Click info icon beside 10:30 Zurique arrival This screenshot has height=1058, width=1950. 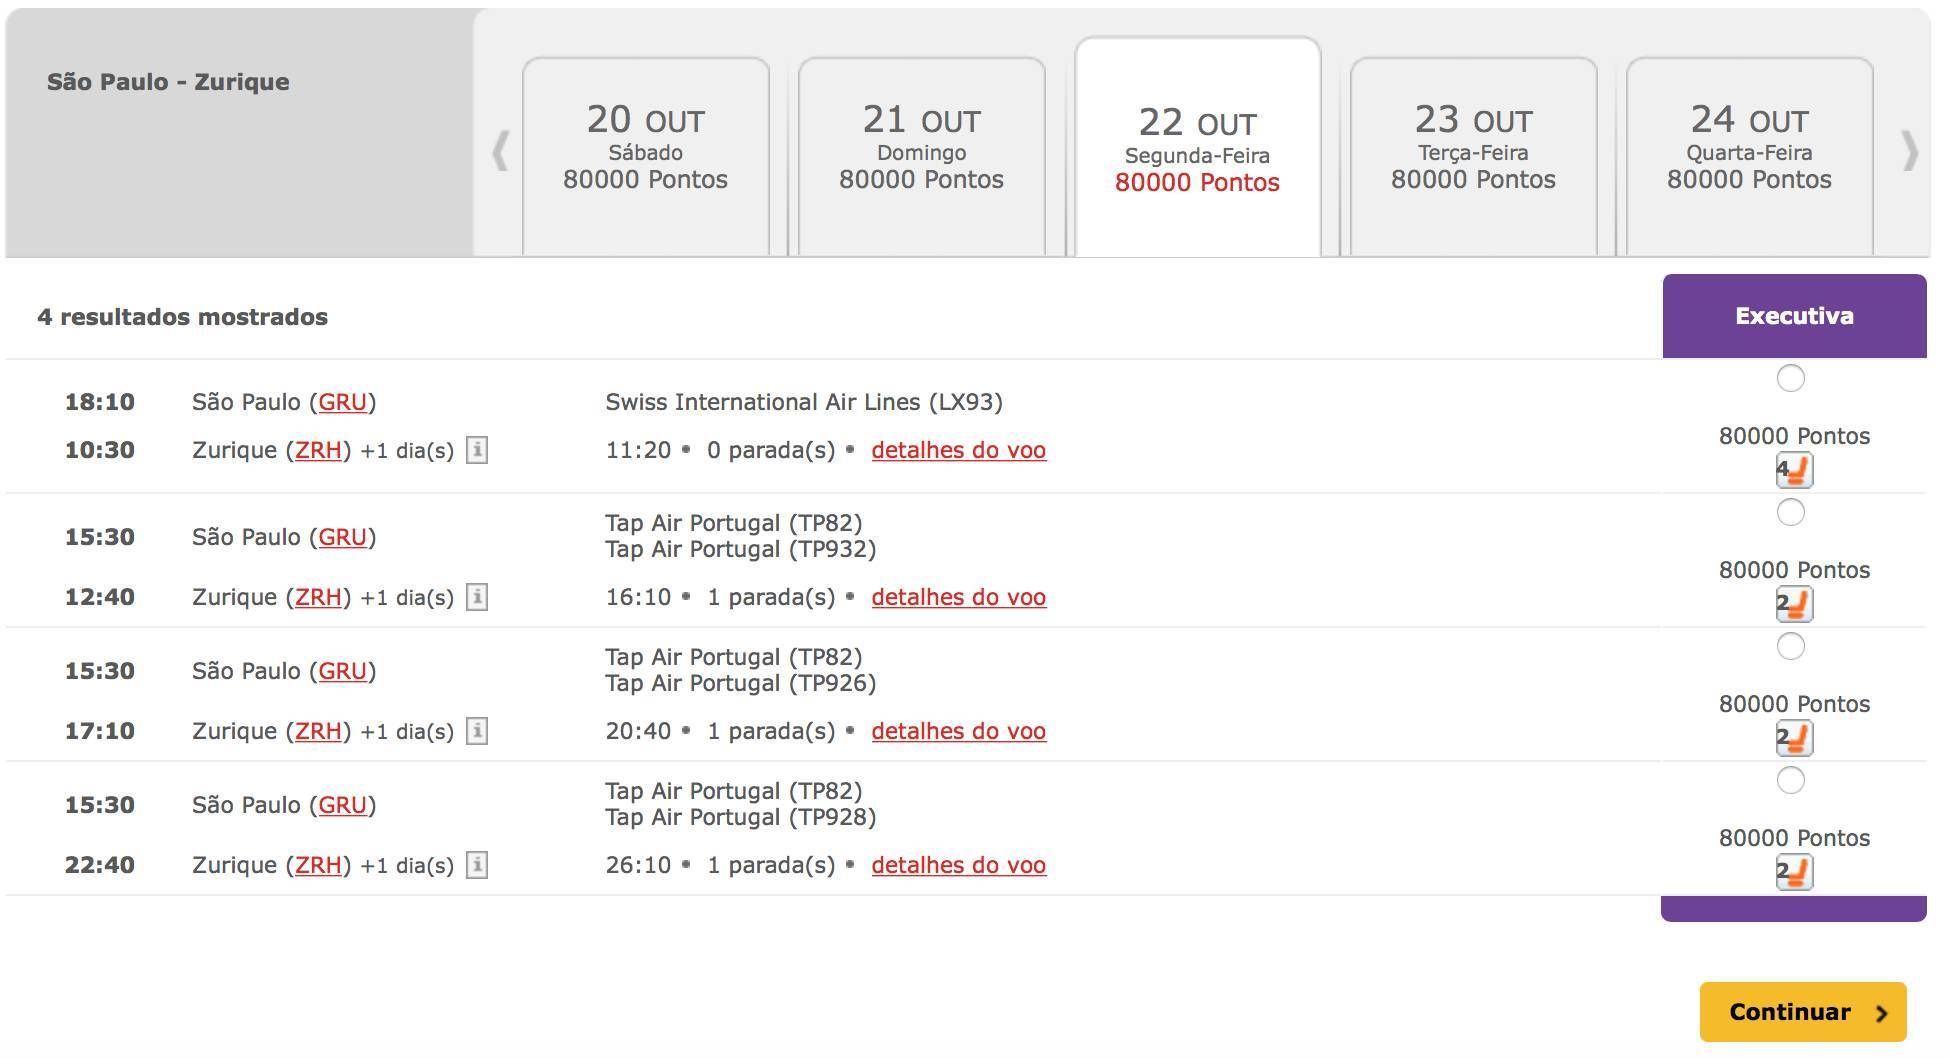point(477,450)
